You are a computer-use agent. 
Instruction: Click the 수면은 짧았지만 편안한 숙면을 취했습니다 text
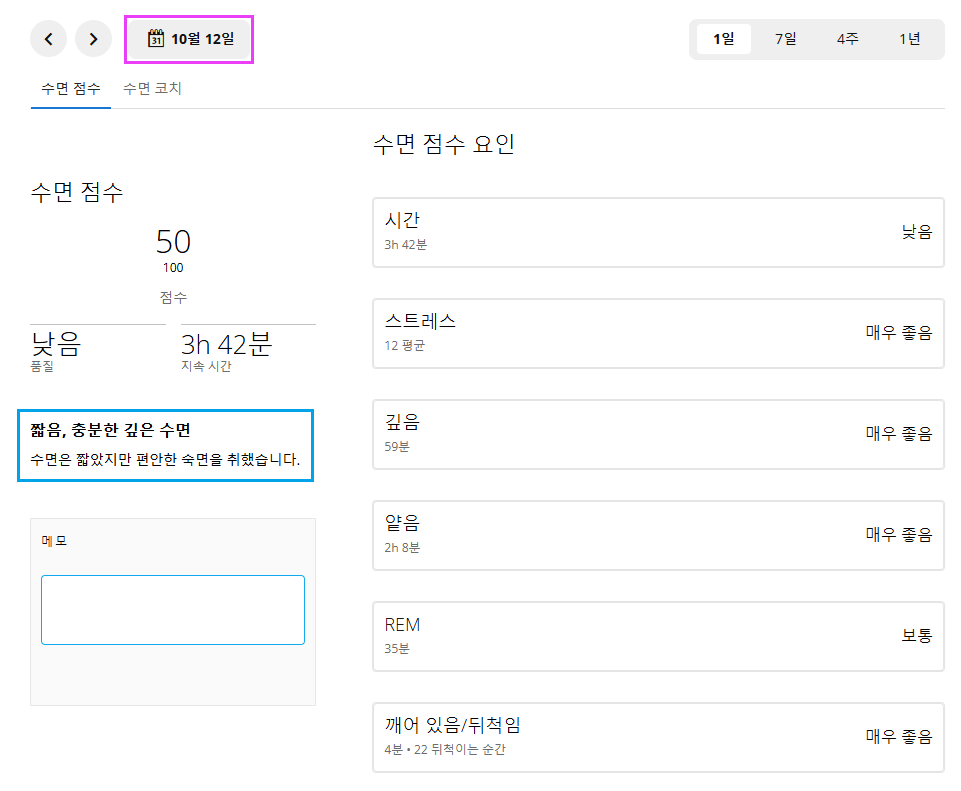[165, 460]
